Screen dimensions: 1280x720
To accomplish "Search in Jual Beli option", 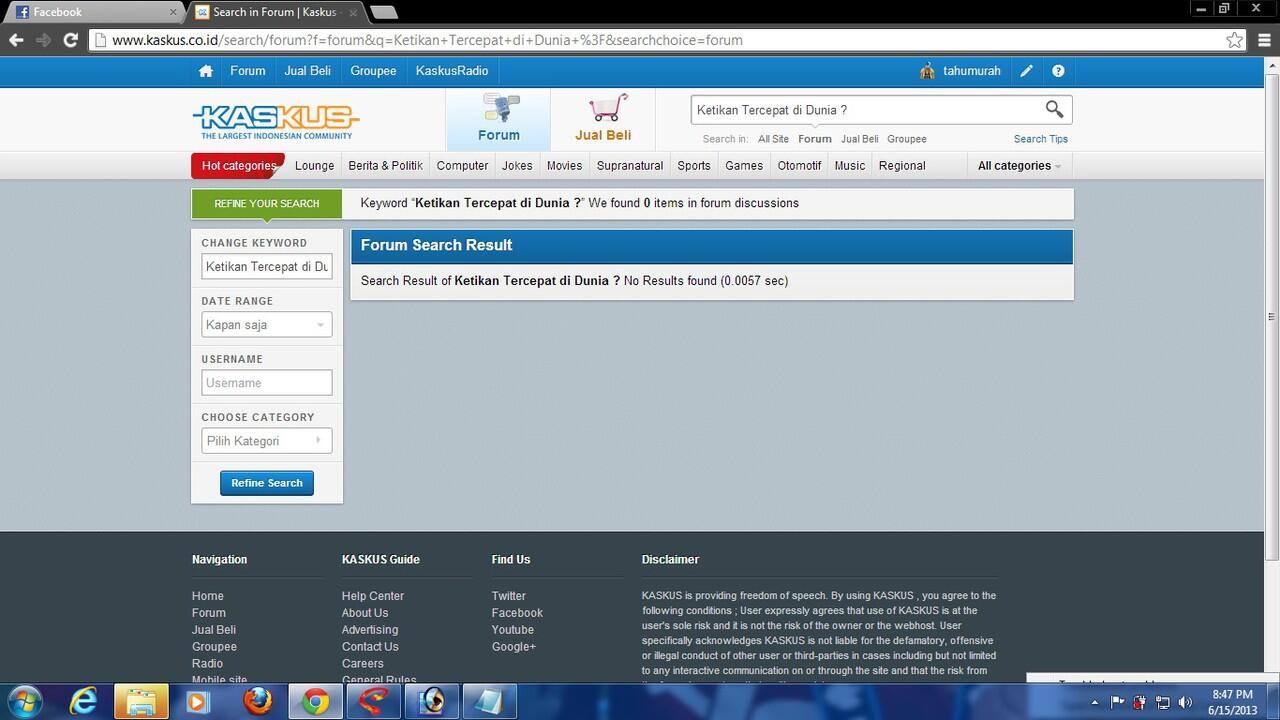I will coord(860,139).
